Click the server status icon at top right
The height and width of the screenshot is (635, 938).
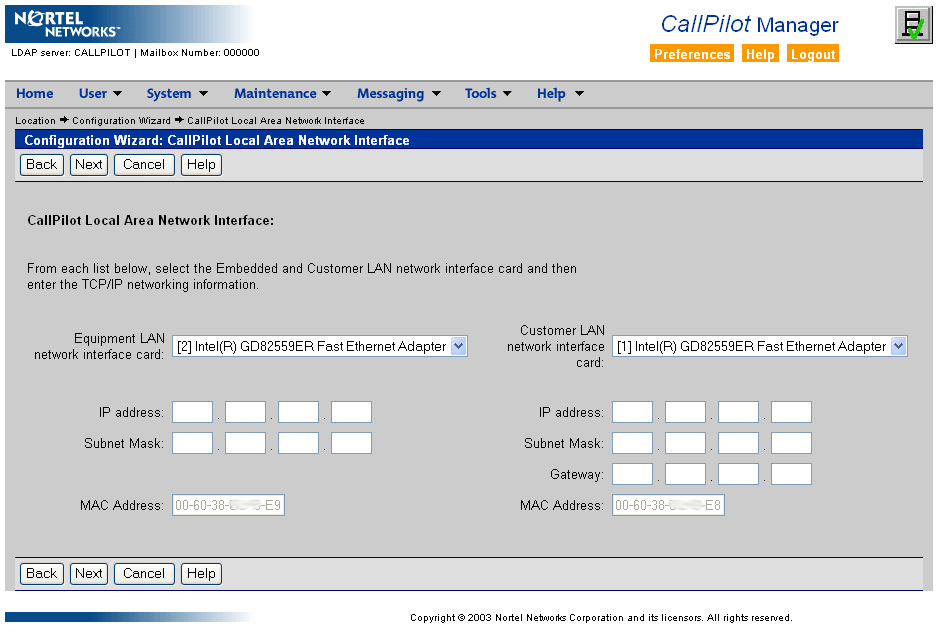pos(913,25)
